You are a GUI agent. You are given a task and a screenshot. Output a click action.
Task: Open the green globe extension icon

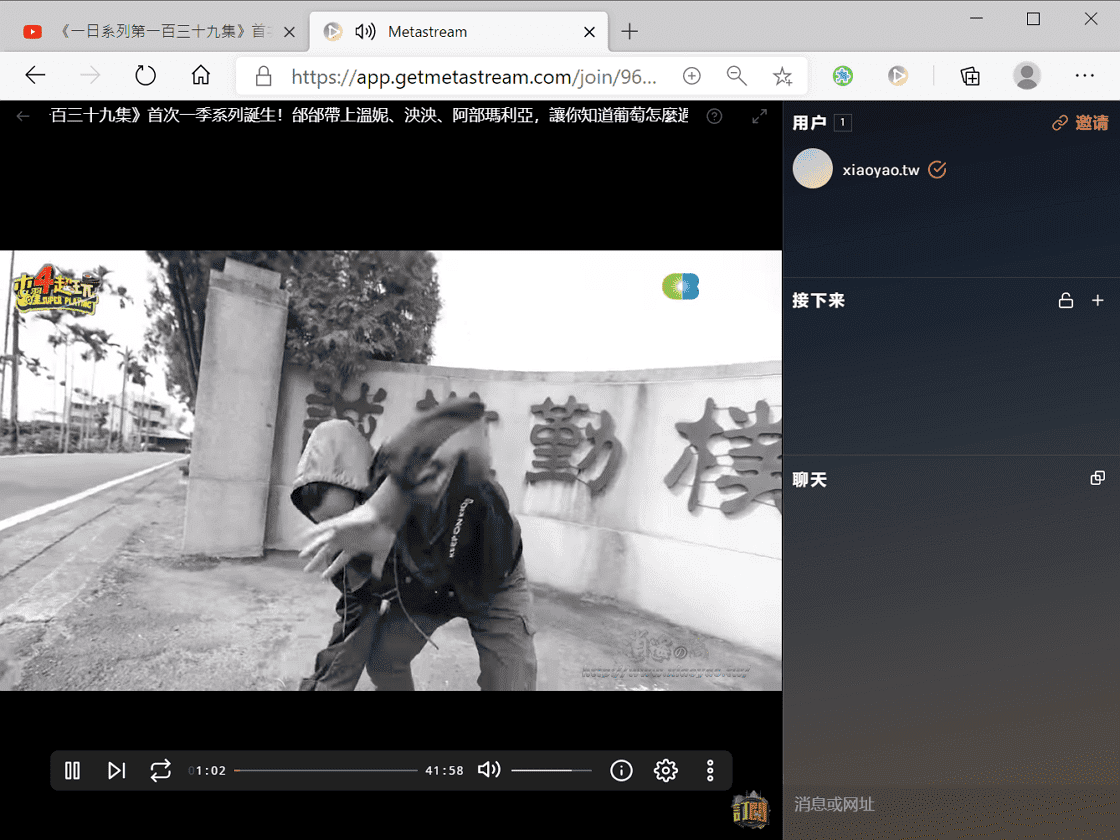843,76
